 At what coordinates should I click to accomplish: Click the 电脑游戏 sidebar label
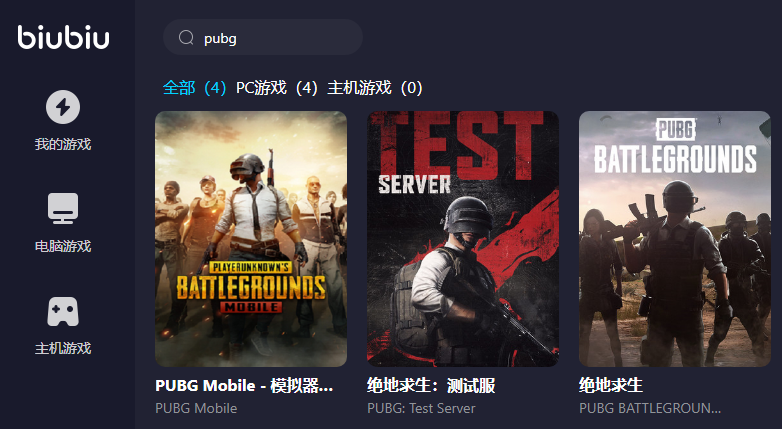(63, 246)
